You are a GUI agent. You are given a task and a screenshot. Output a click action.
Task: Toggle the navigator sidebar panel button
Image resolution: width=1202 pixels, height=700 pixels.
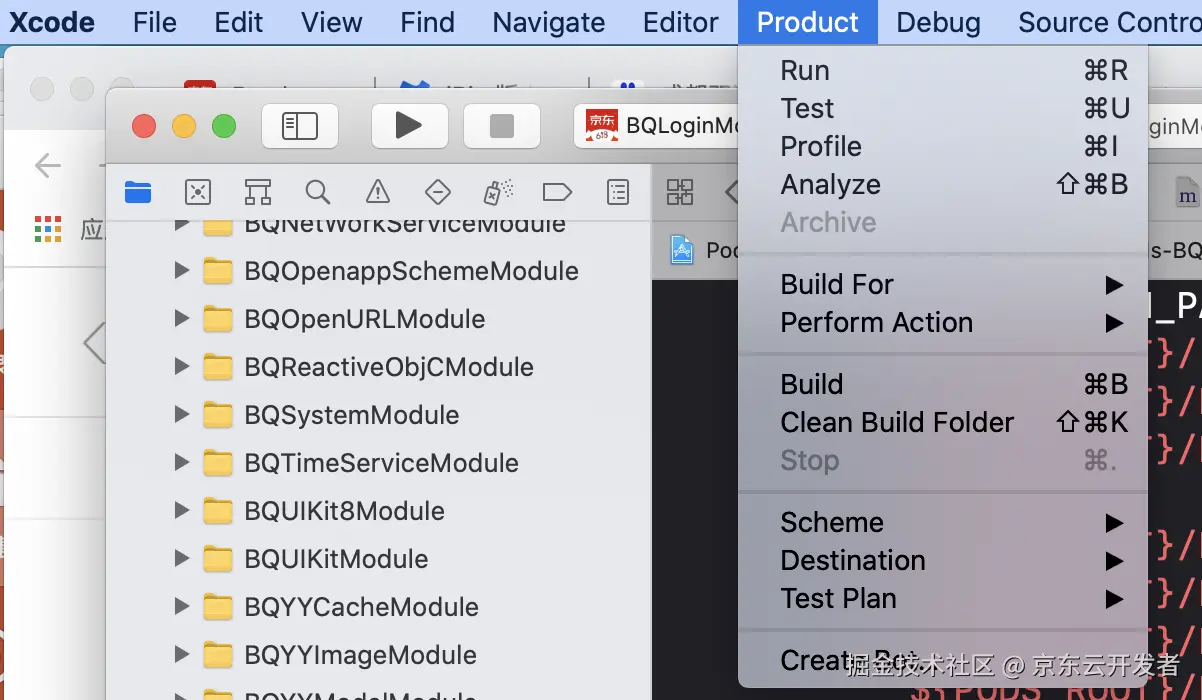[x=300, y=125]
